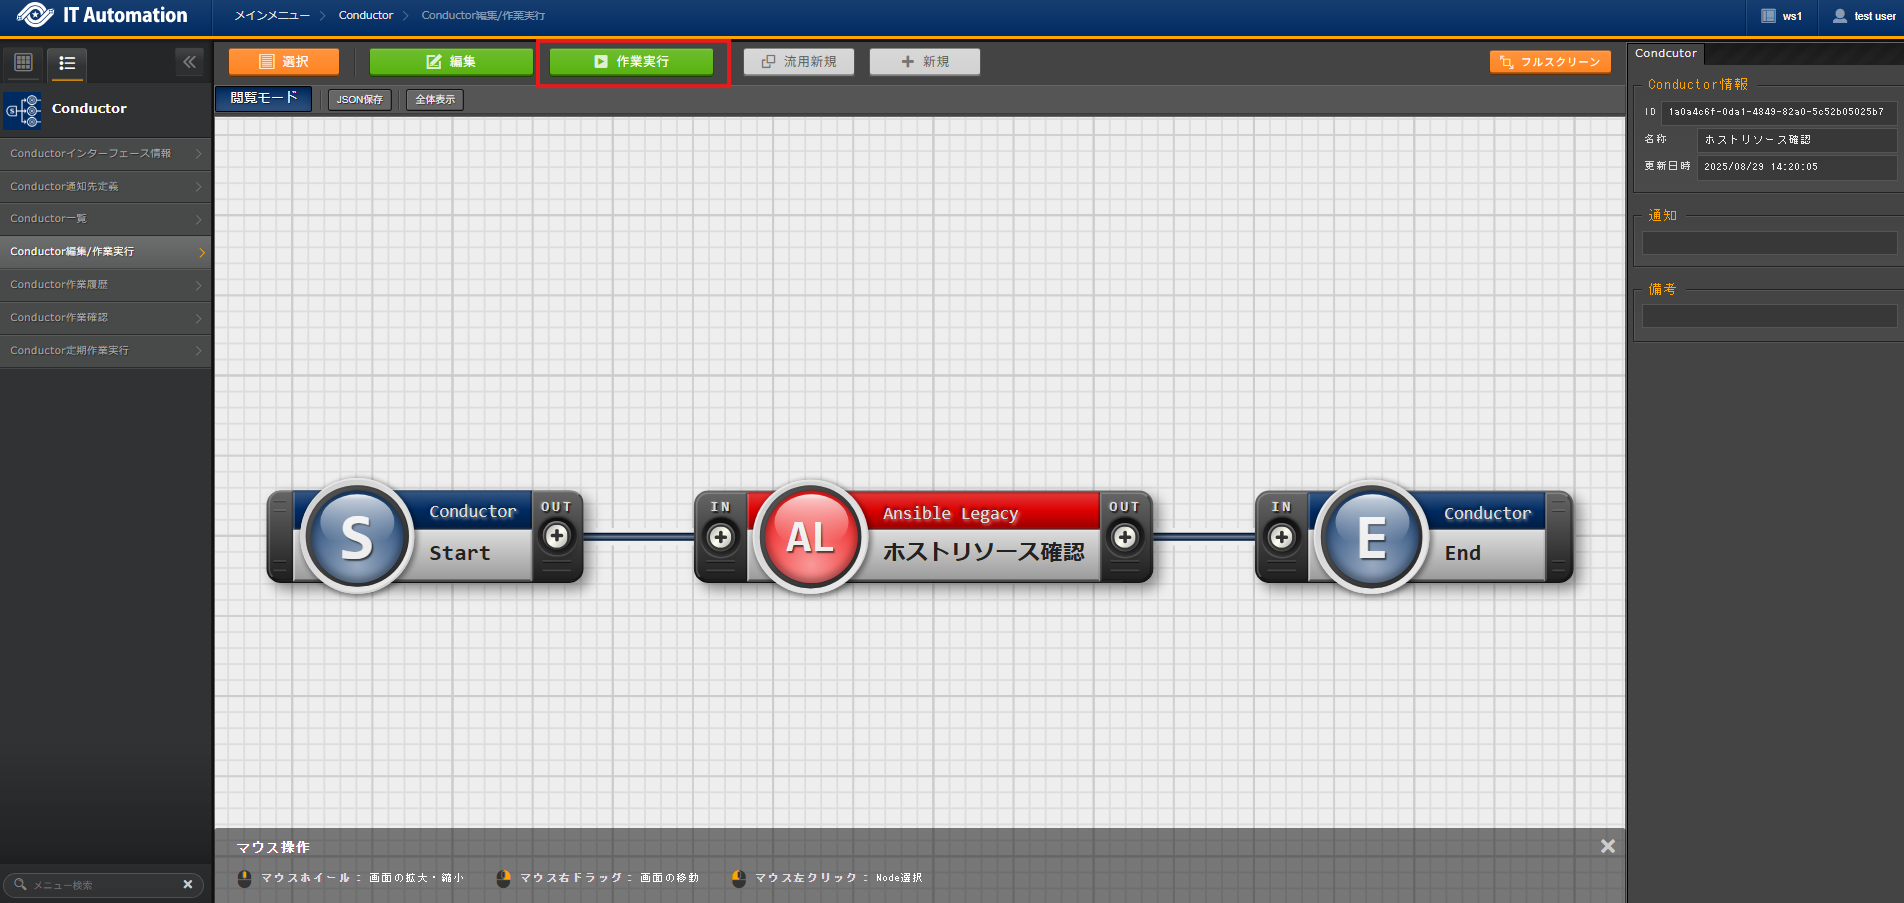Close the mouse operation help panel
Viewport: 1904px width, 903px height.
coord(1607,846)
